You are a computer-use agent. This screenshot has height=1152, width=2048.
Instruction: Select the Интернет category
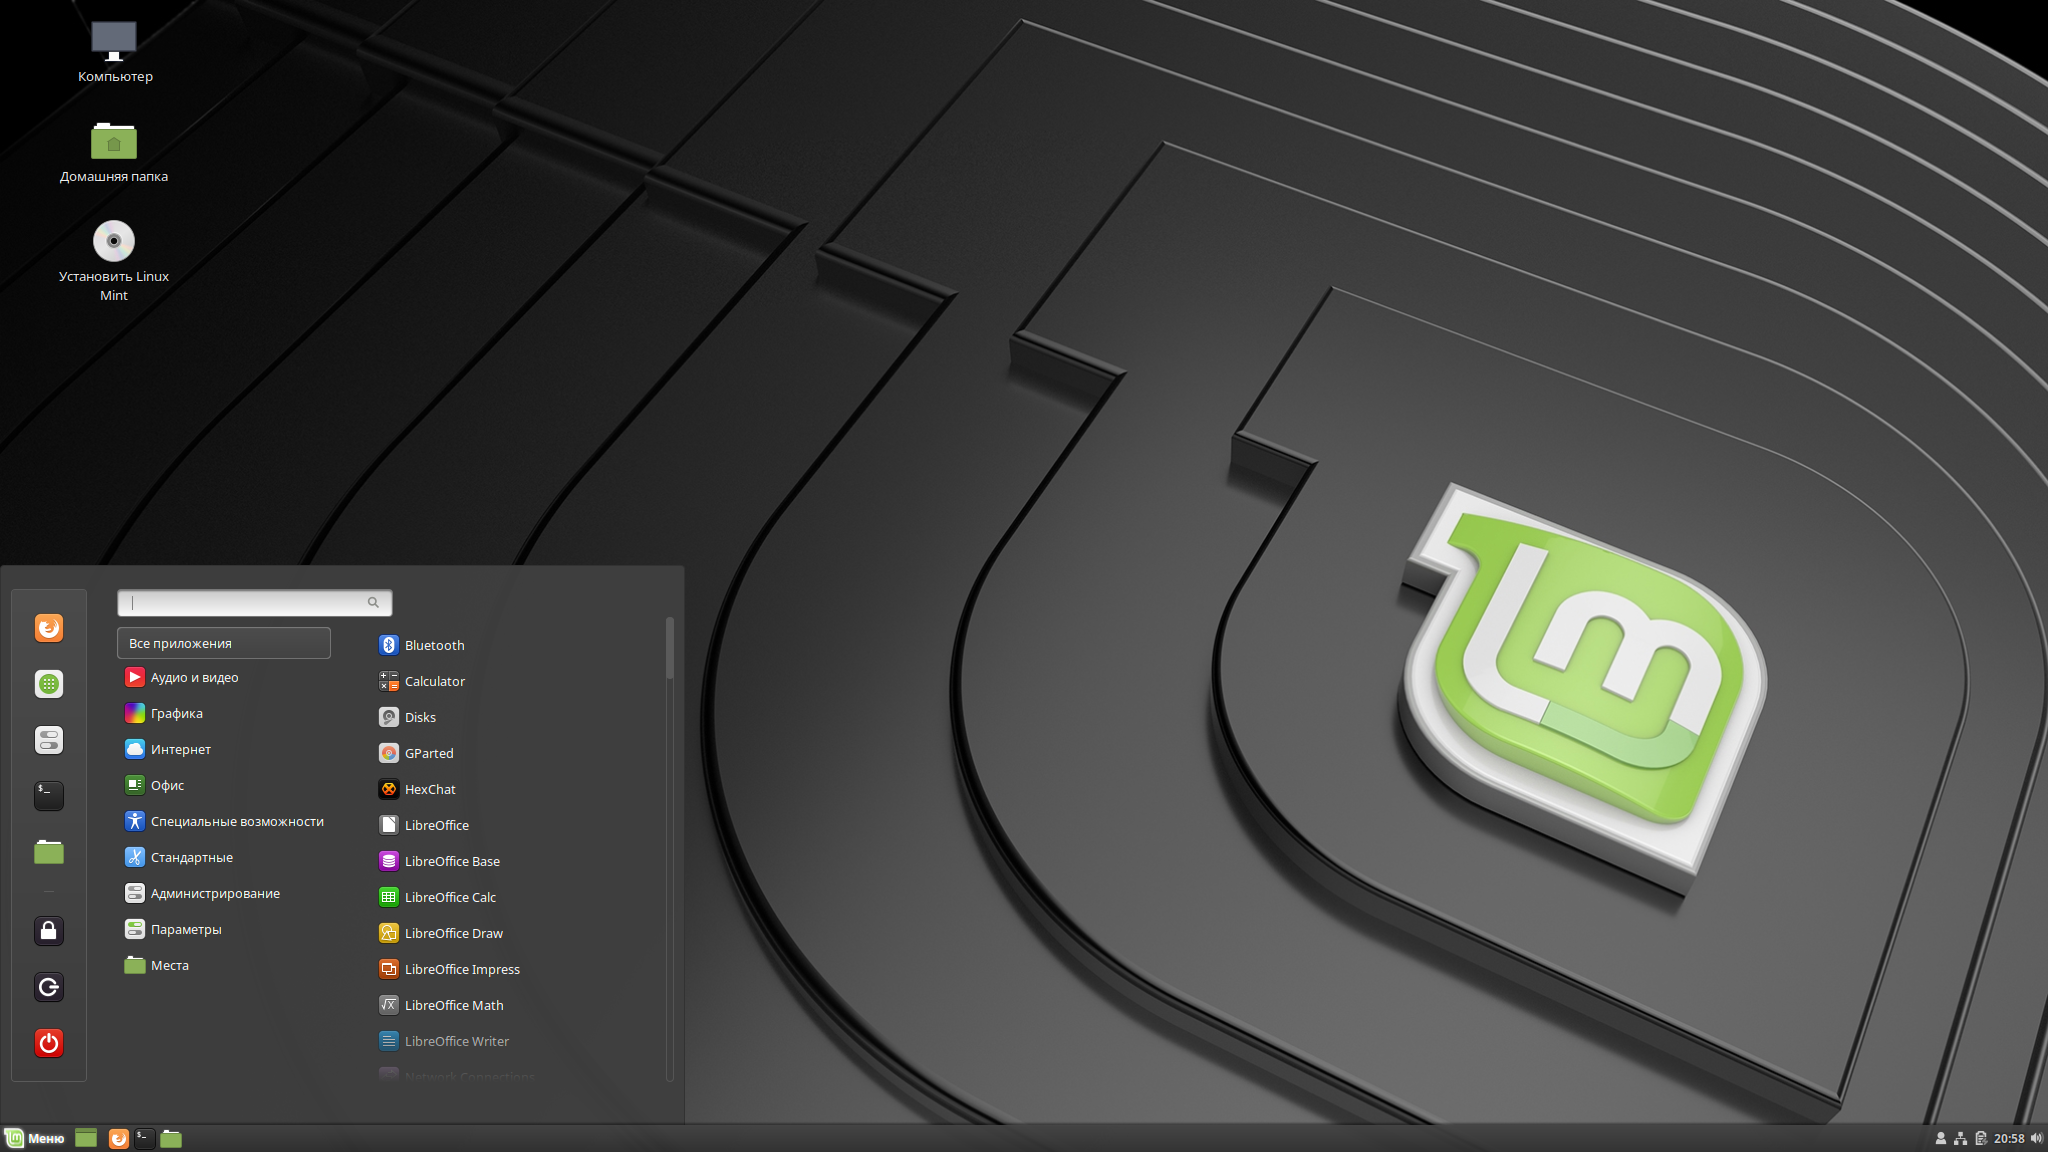(x=181, y=749)
